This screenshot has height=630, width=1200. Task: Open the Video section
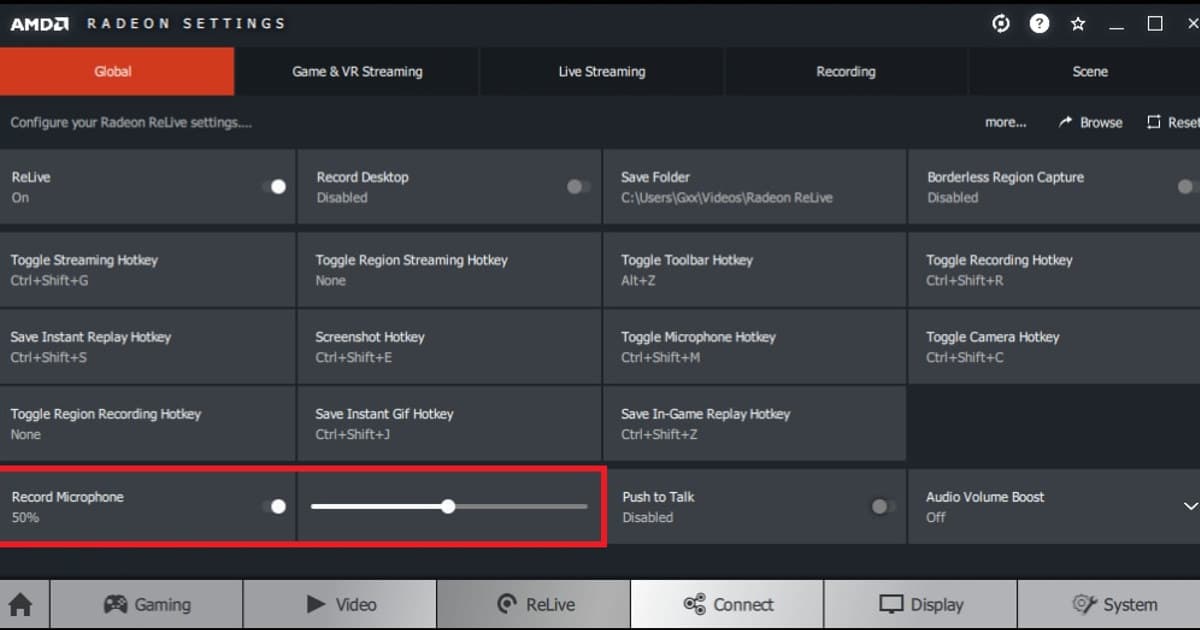(340, 605)
